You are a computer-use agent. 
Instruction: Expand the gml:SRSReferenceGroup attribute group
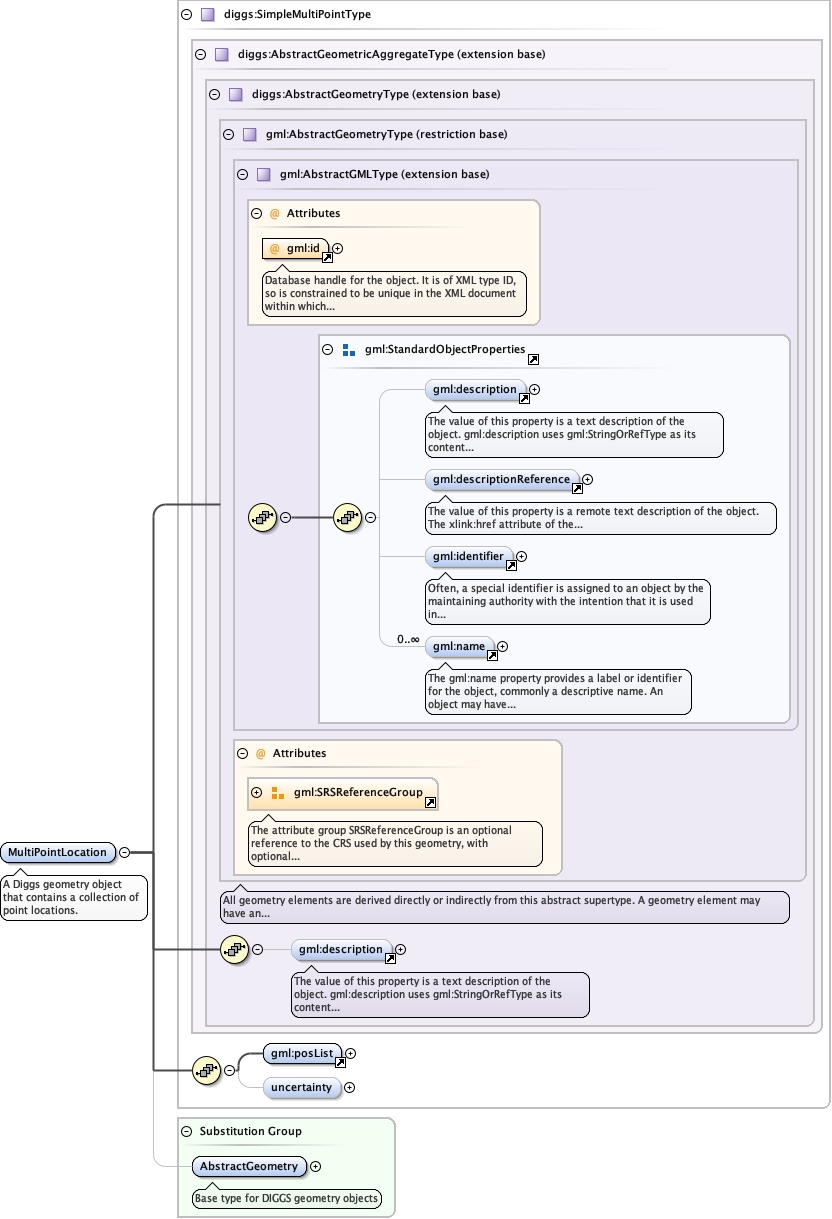point(256,792)
